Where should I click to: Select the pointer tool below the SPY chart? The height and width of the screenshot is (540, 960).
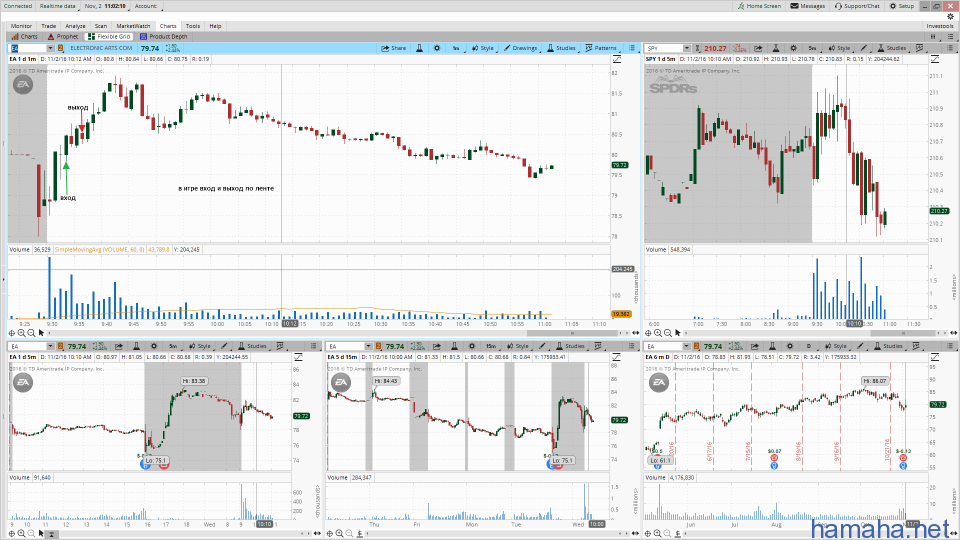coord(677,333)
